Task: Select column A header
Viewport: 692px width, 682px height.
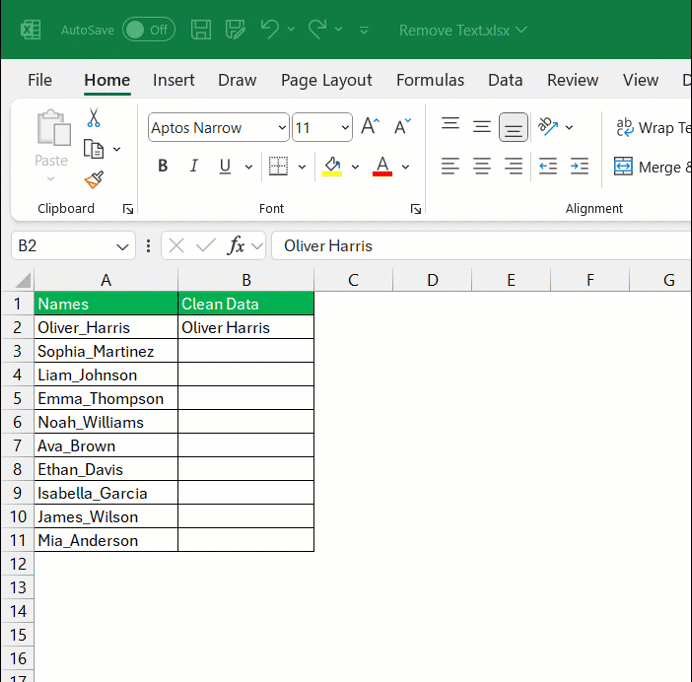Action: click(x=106, y=280)
